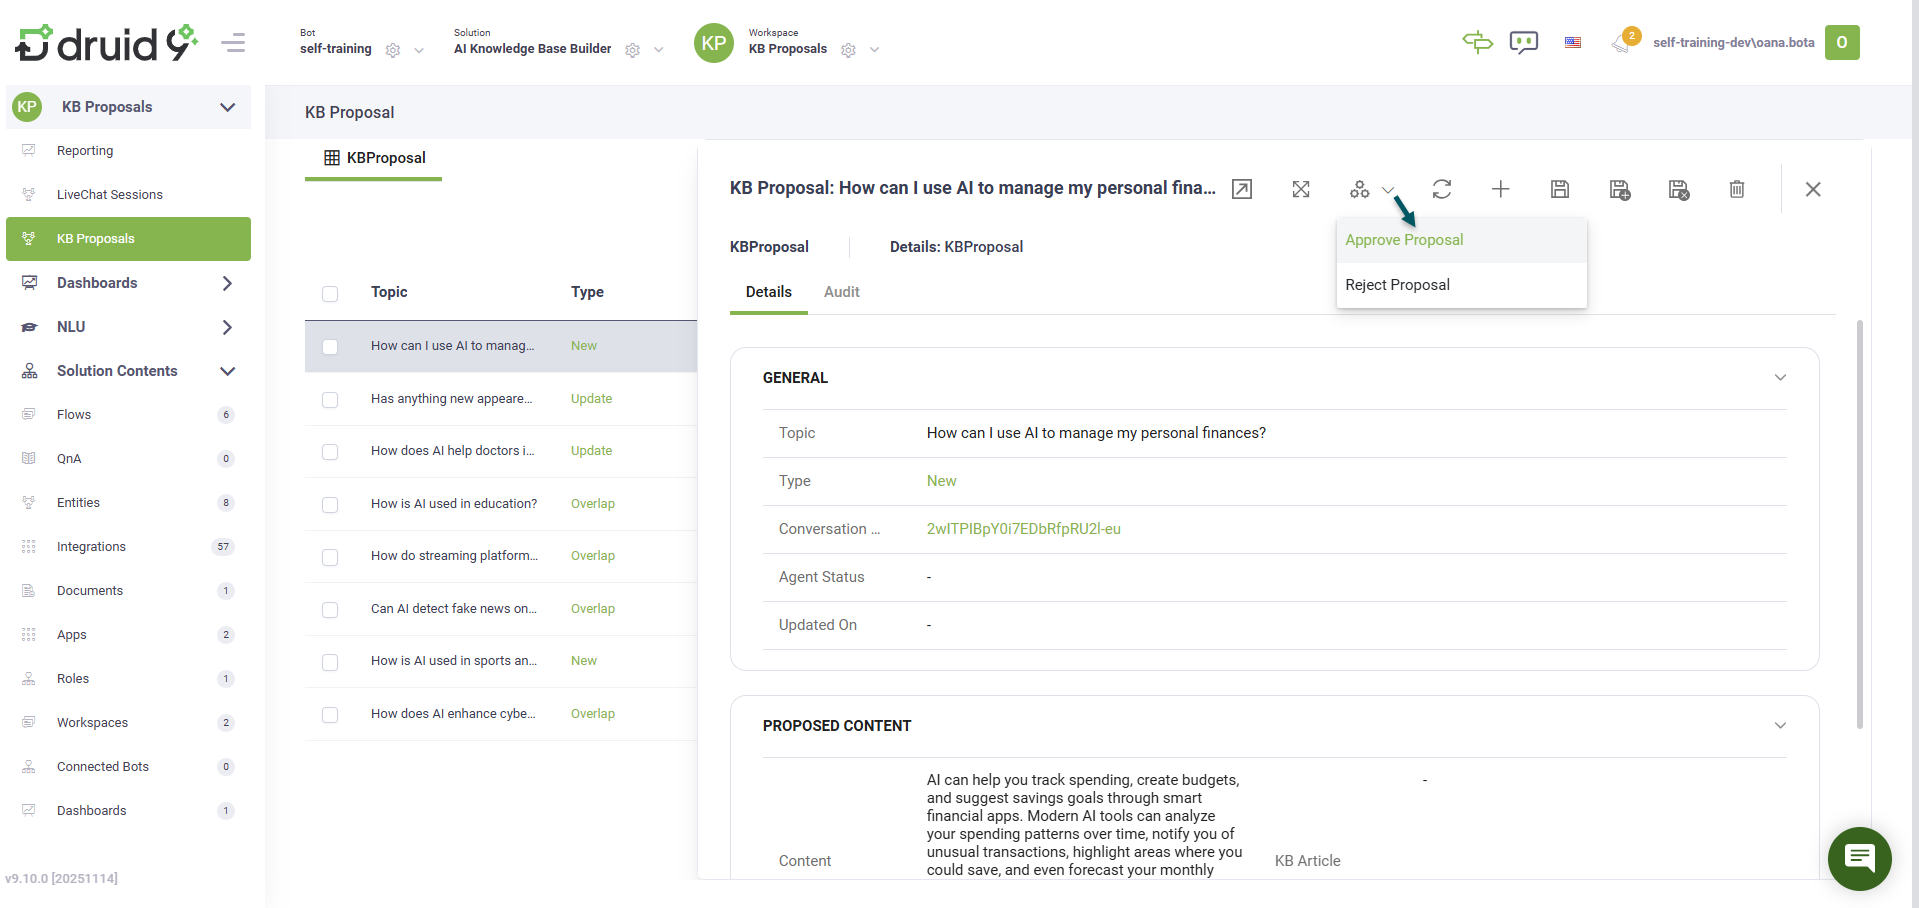Expand the Dashboards sidebar group

point(227,283)
